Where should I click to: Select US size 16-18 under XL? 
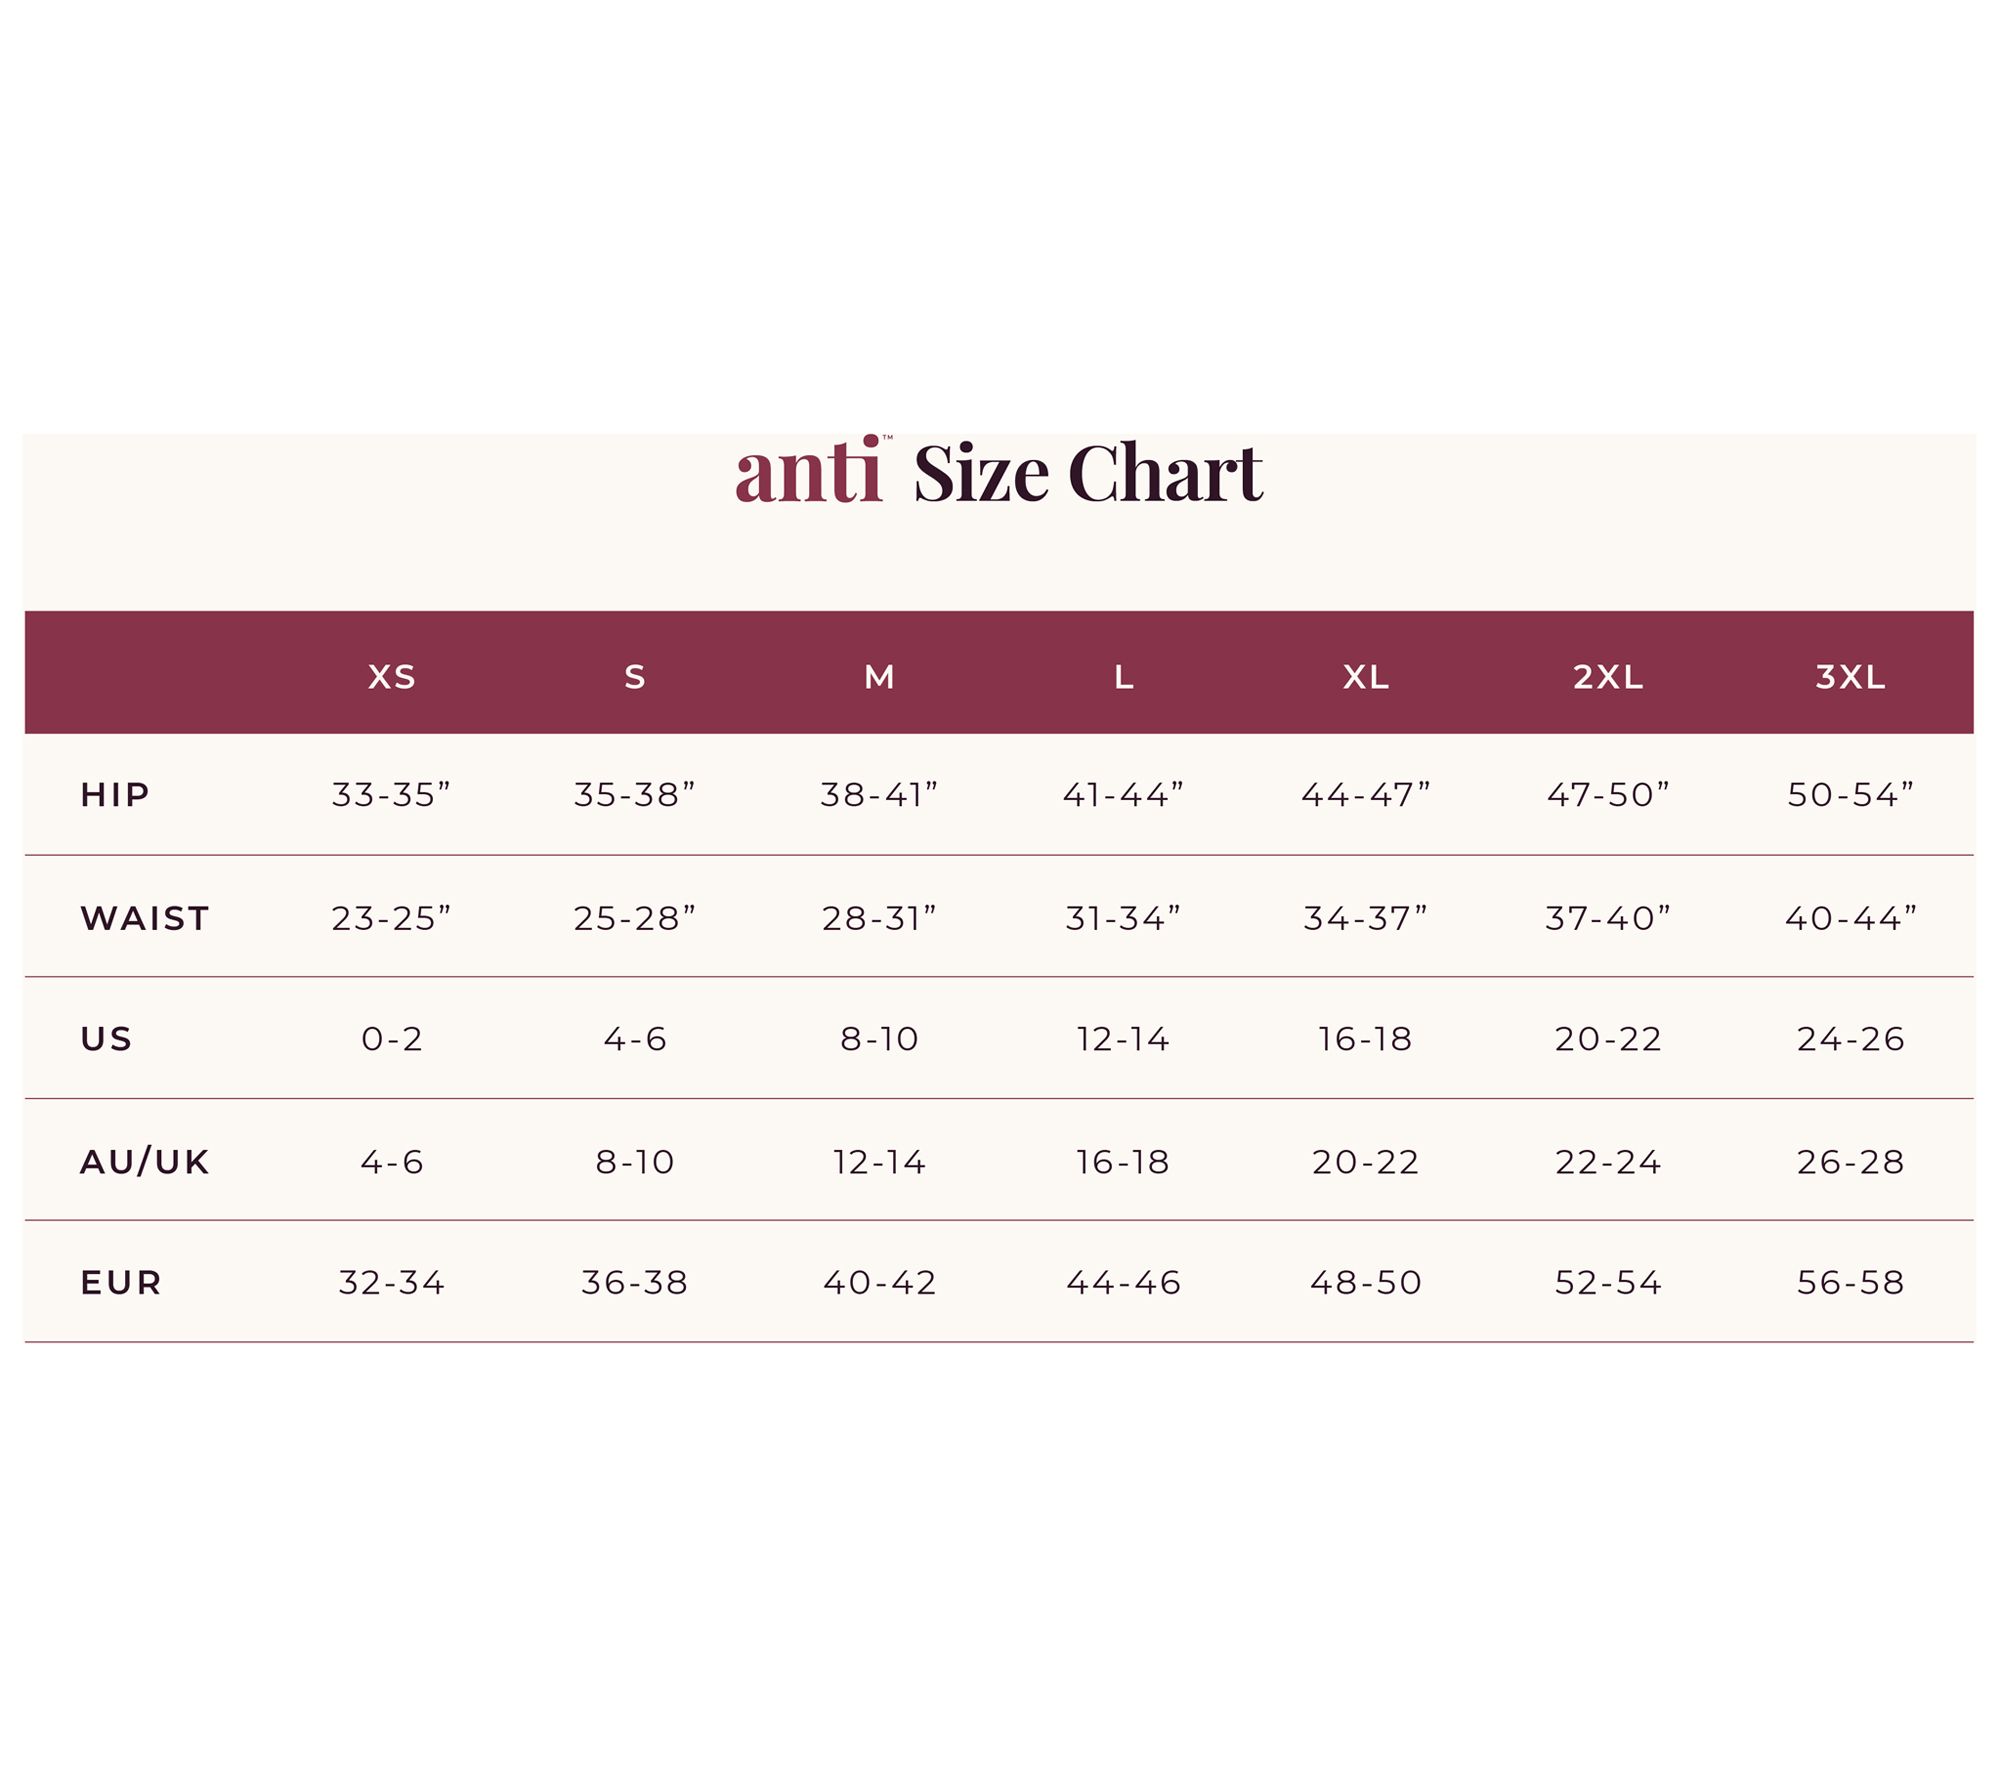click(x=1365, y=1040)
